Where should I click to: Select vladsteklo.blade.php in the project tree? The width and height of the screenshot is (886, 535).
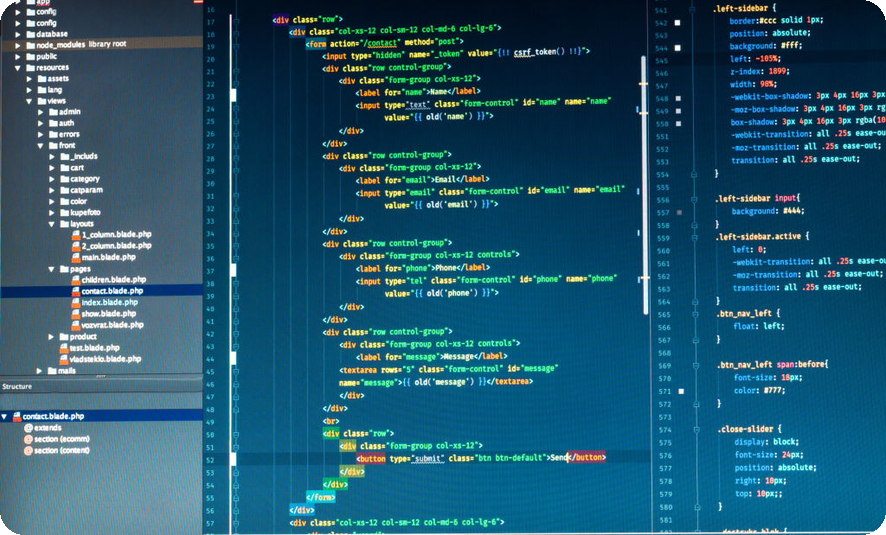105,359
